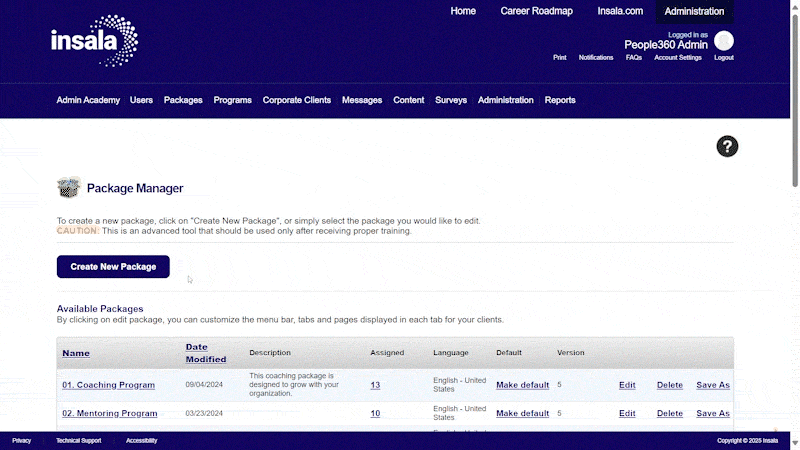The image size is (800, 450).
Task: Open 02. Mentoring Program package
Action: tap(110, 413)
